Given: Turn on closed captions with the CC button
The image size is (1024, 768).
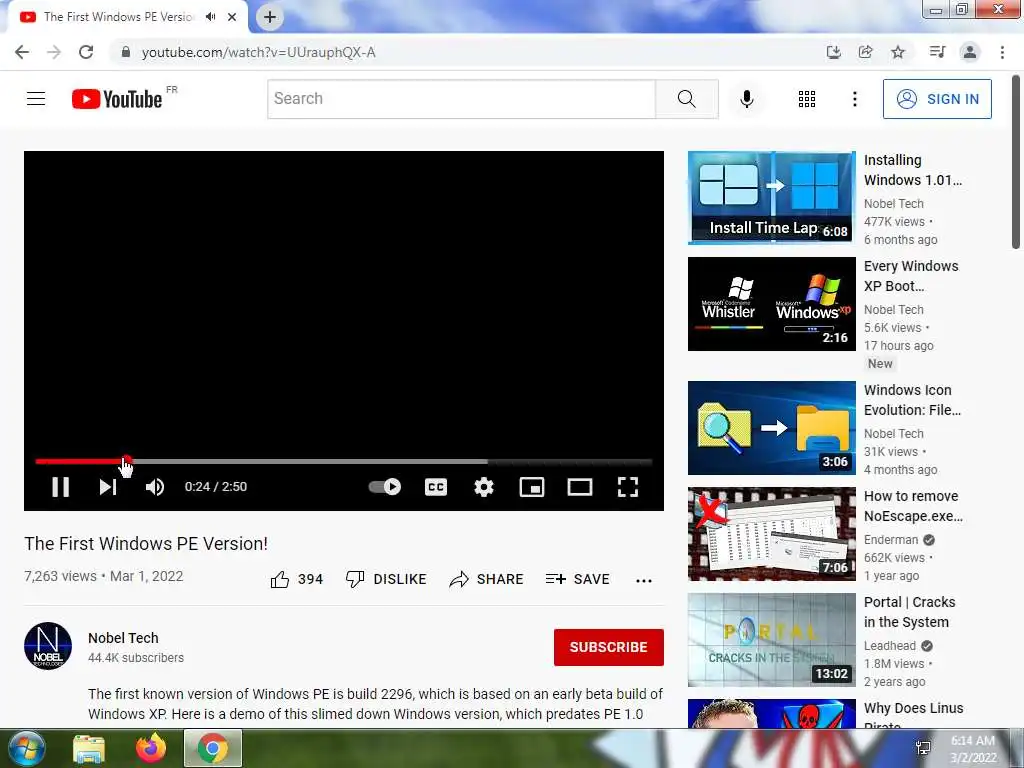Looking at the screenshot, I should coord(436,487).
